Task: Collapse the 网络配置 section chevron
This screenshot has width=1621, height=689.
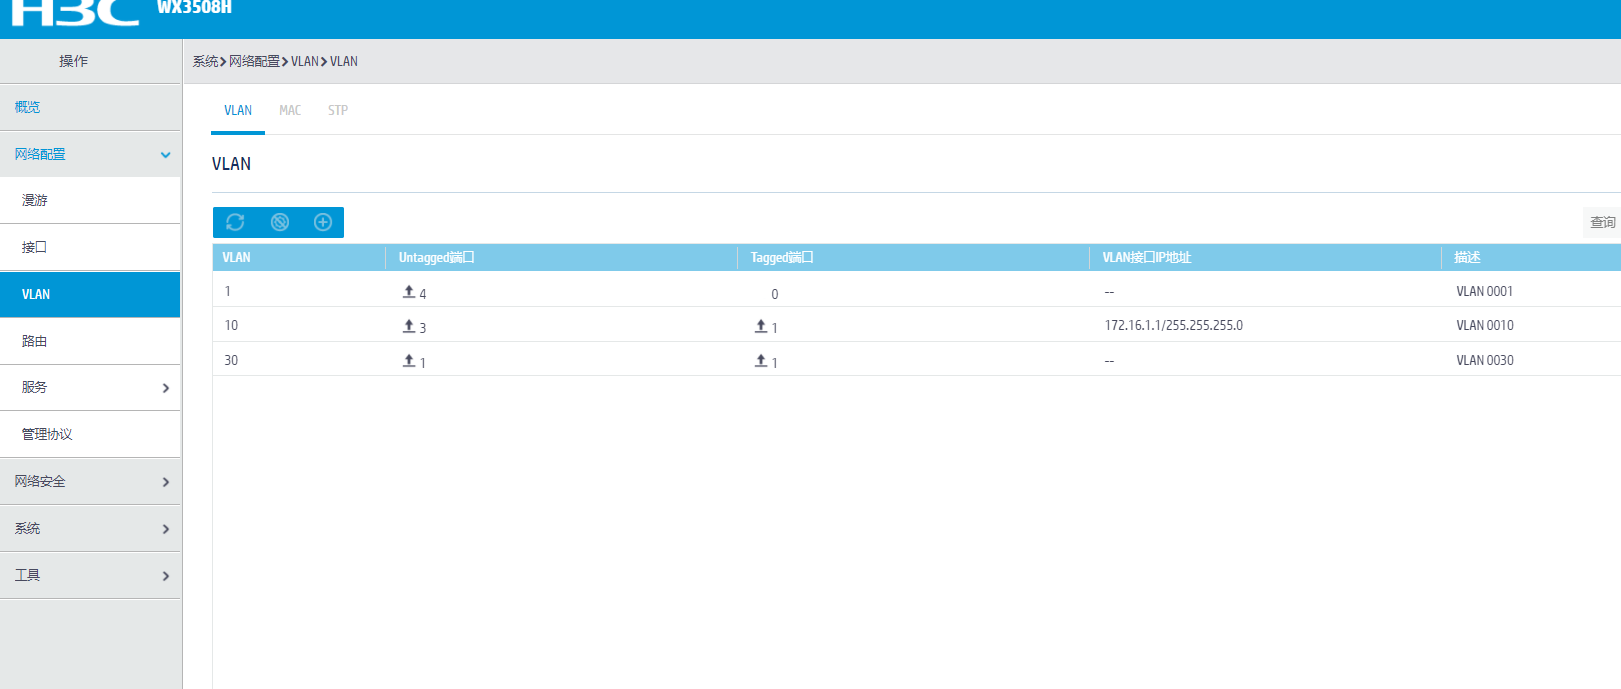Action: tap(166, 155)
